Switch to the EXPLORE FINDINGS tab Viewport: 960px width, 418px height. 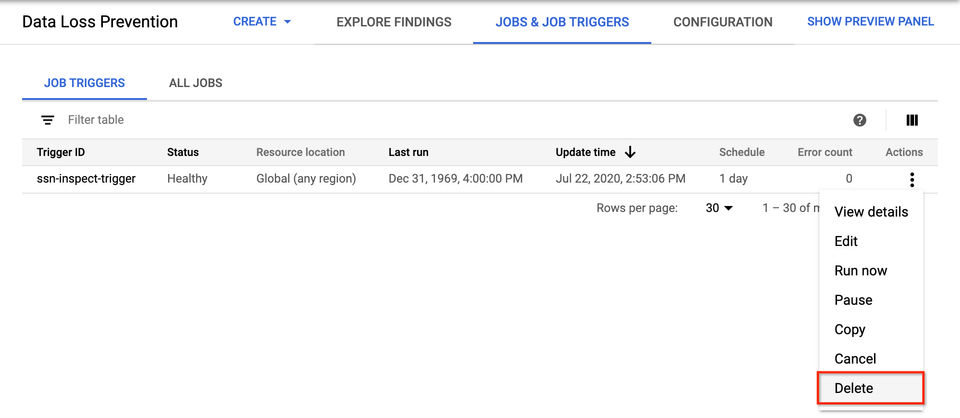394,22
